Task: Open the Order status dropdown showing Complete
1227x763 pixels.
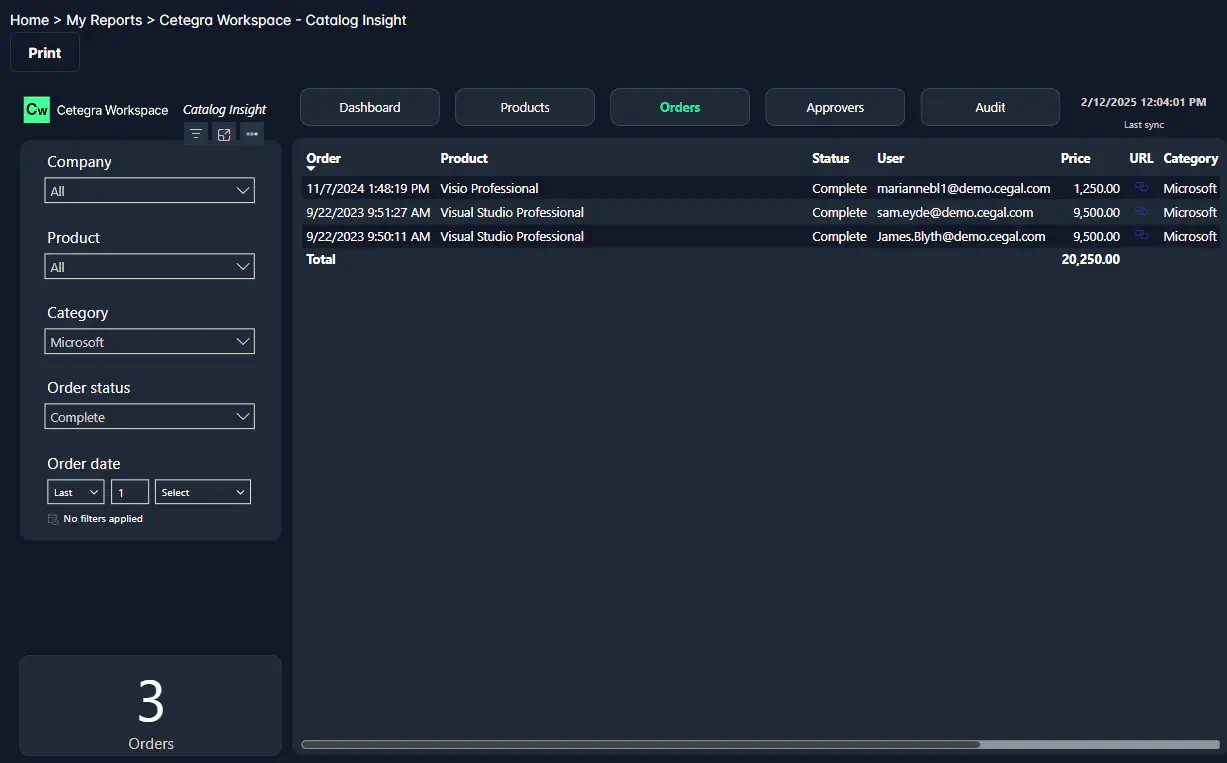Action: [x=150, y=417]
